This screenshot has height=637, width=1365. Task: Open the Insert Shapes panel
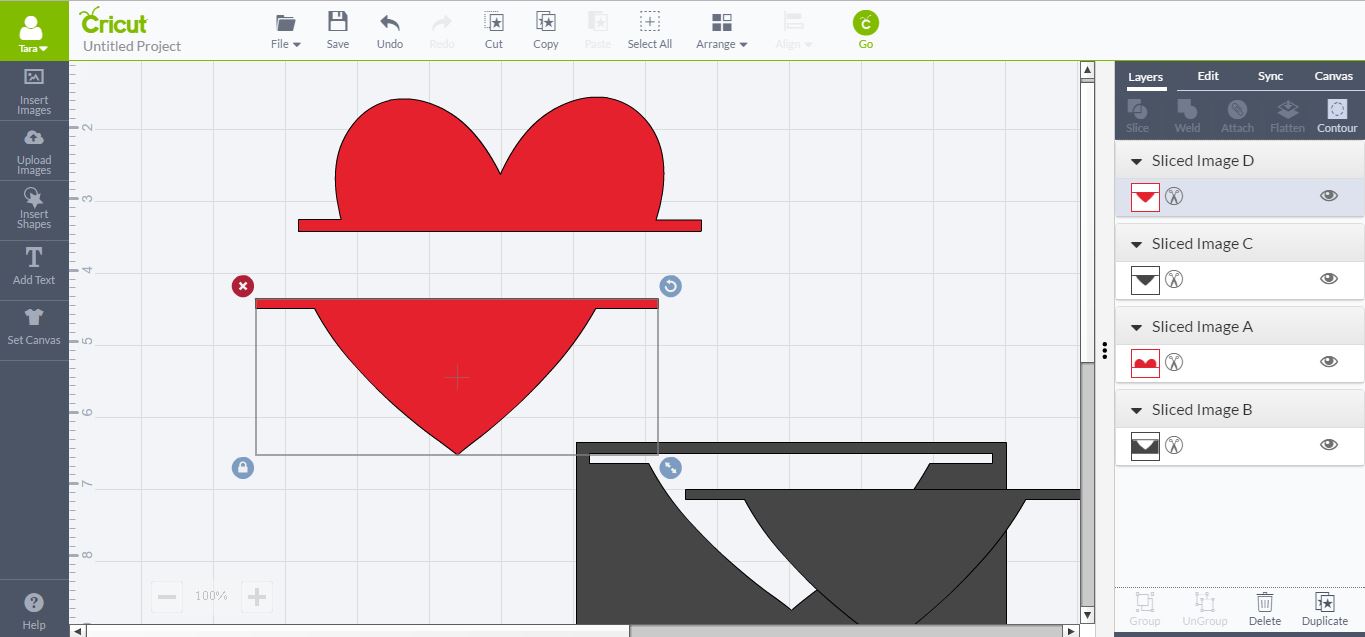34,208
